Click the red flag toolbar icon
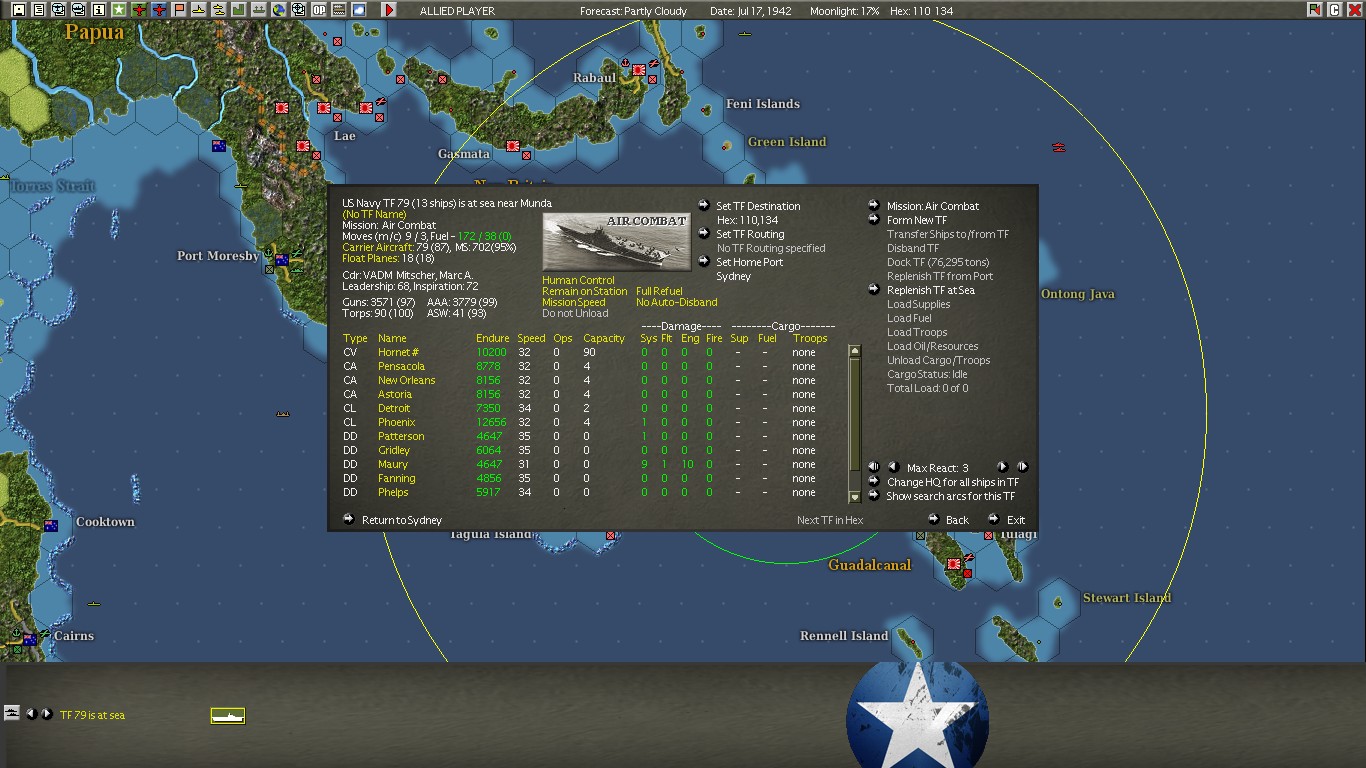The image size is (1366, 768). [x=179, y=10]
